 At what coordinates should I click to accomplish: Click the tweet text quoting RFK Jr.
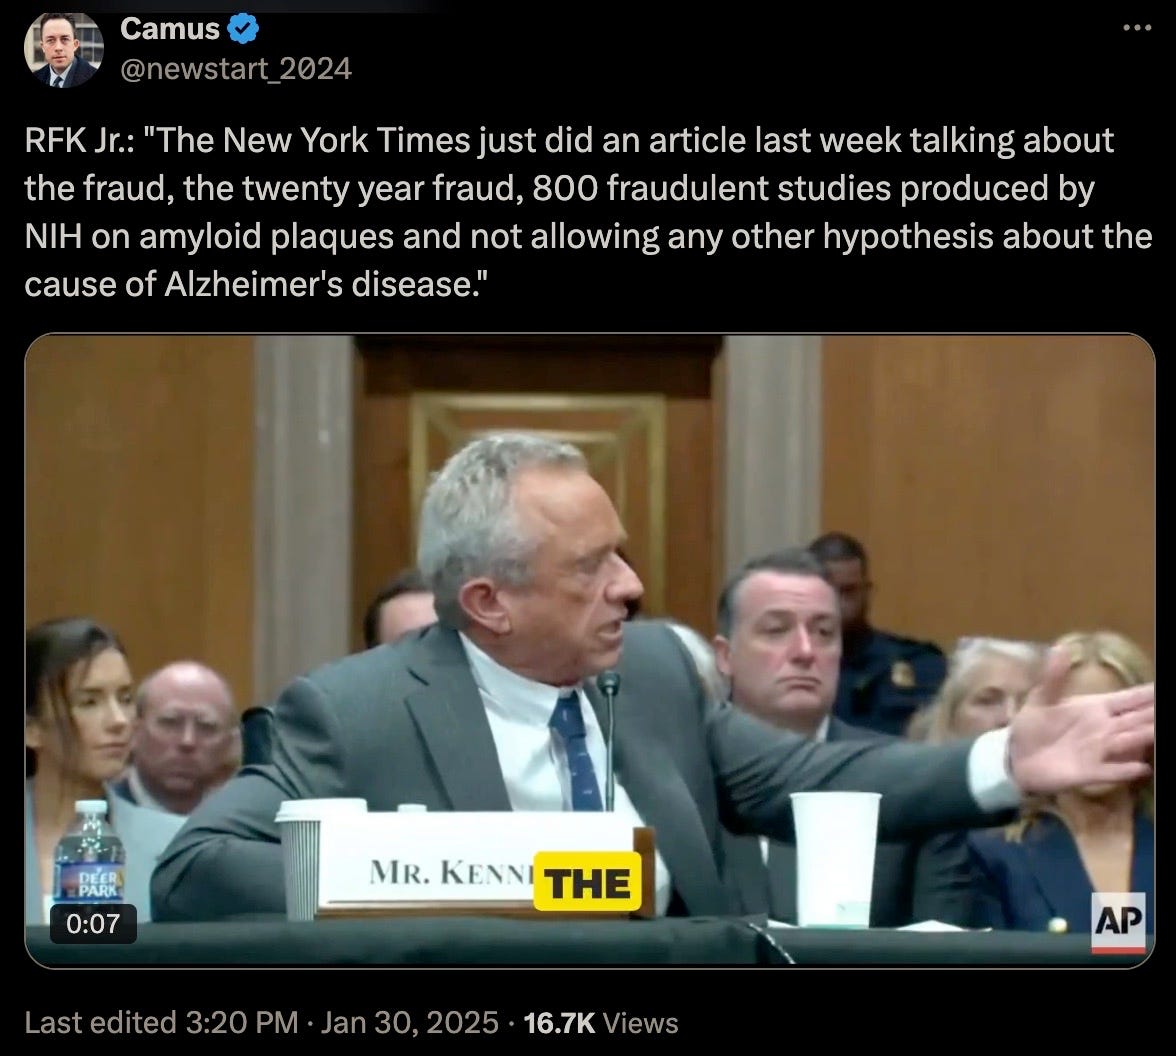pyautogui.click(x=588, y=212)
